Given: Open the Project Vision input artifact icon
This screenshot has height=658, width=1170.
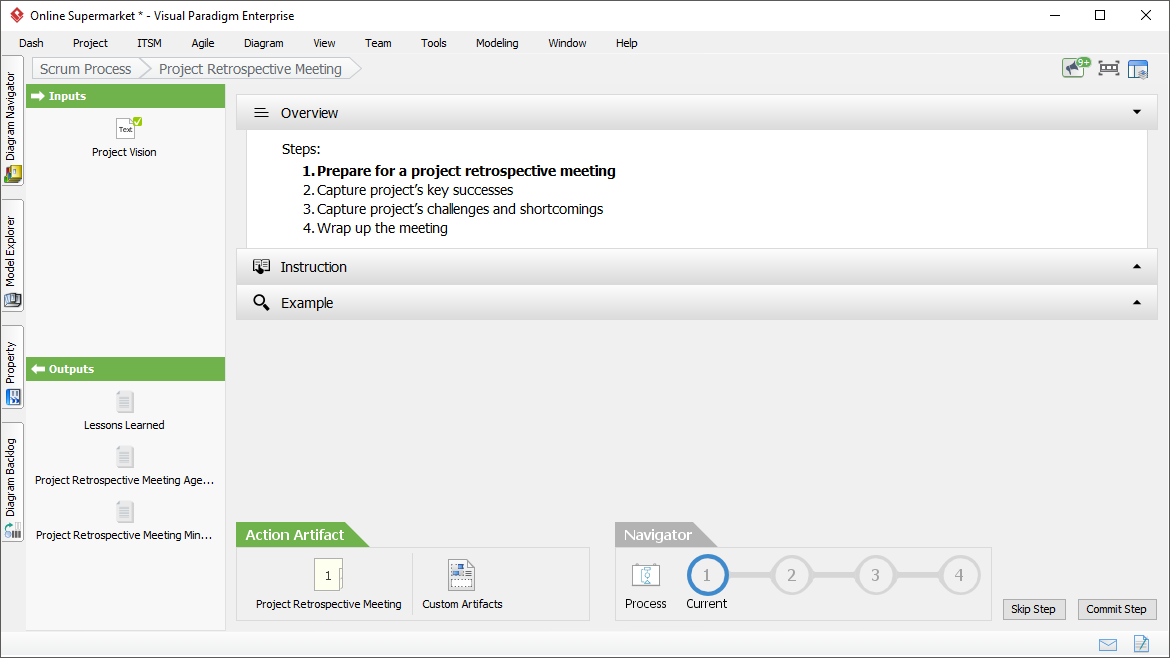Looking at the screenshot, I should click(x=128, y=128).
